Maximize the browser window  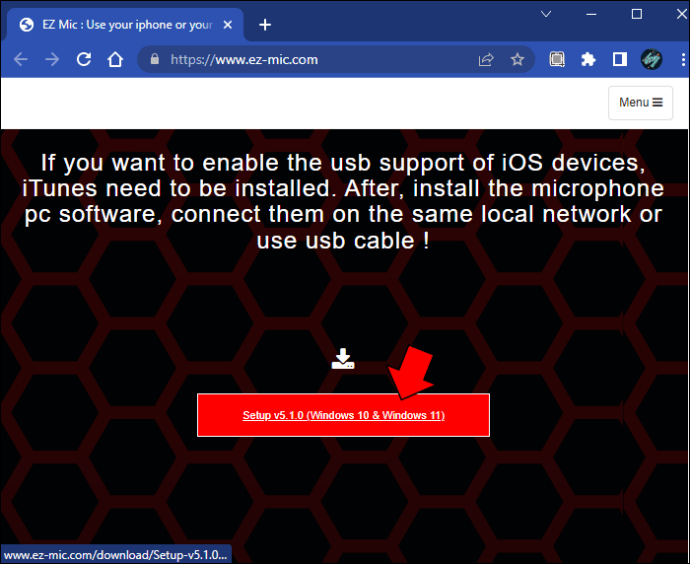click(x=637, y=14)
